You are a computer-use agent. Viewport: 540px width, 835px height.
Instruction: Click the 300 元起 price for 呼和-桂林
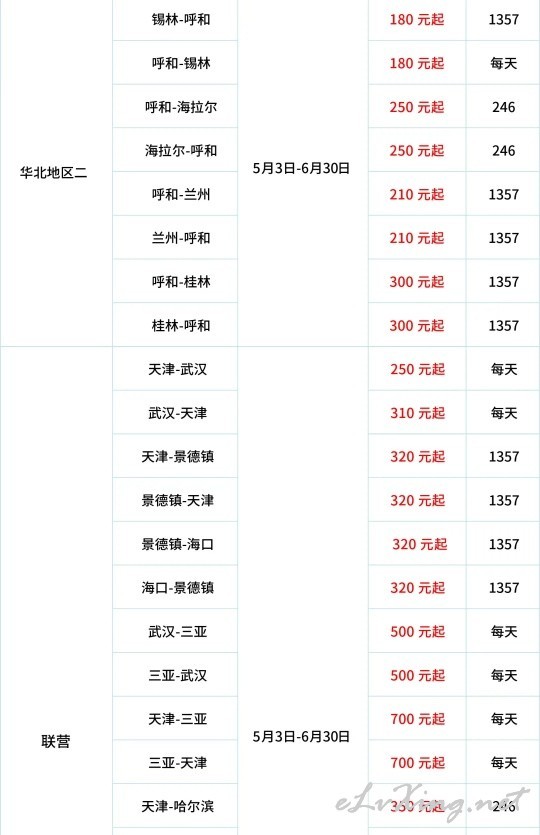pyautogui.click(x=417, y=282)
